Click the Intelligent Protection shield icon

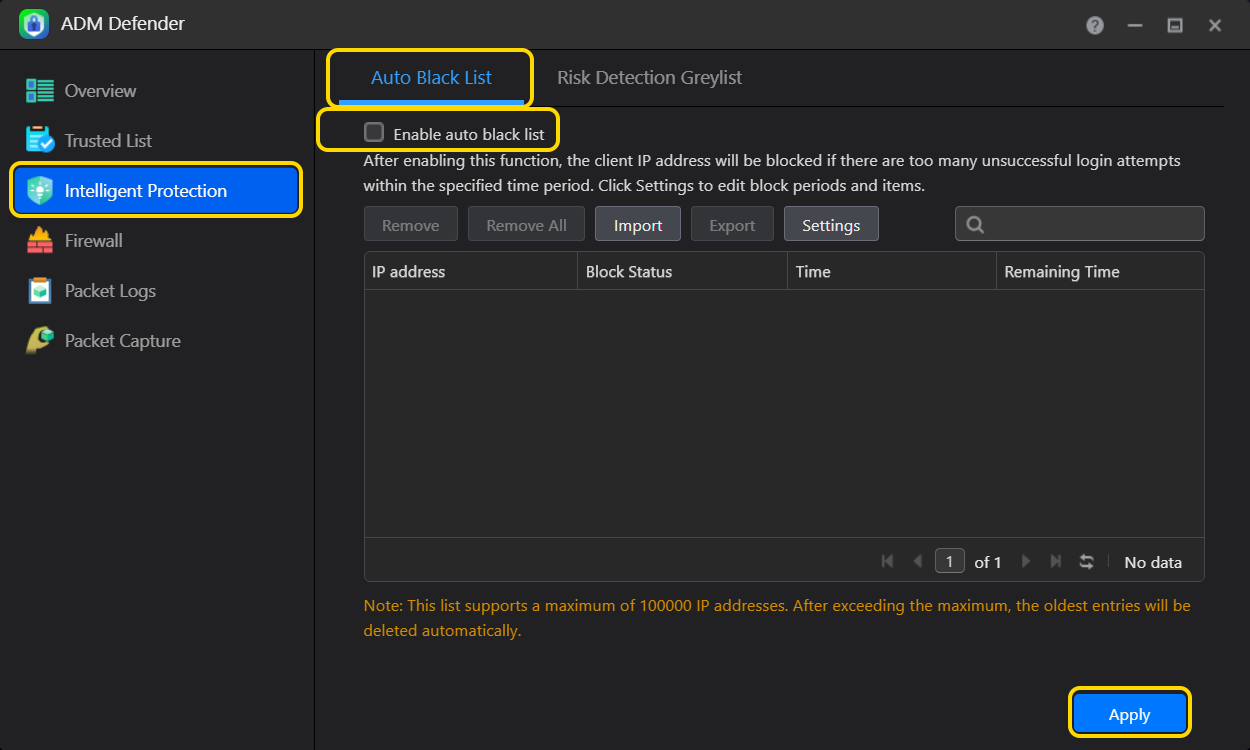coord(40,191)
